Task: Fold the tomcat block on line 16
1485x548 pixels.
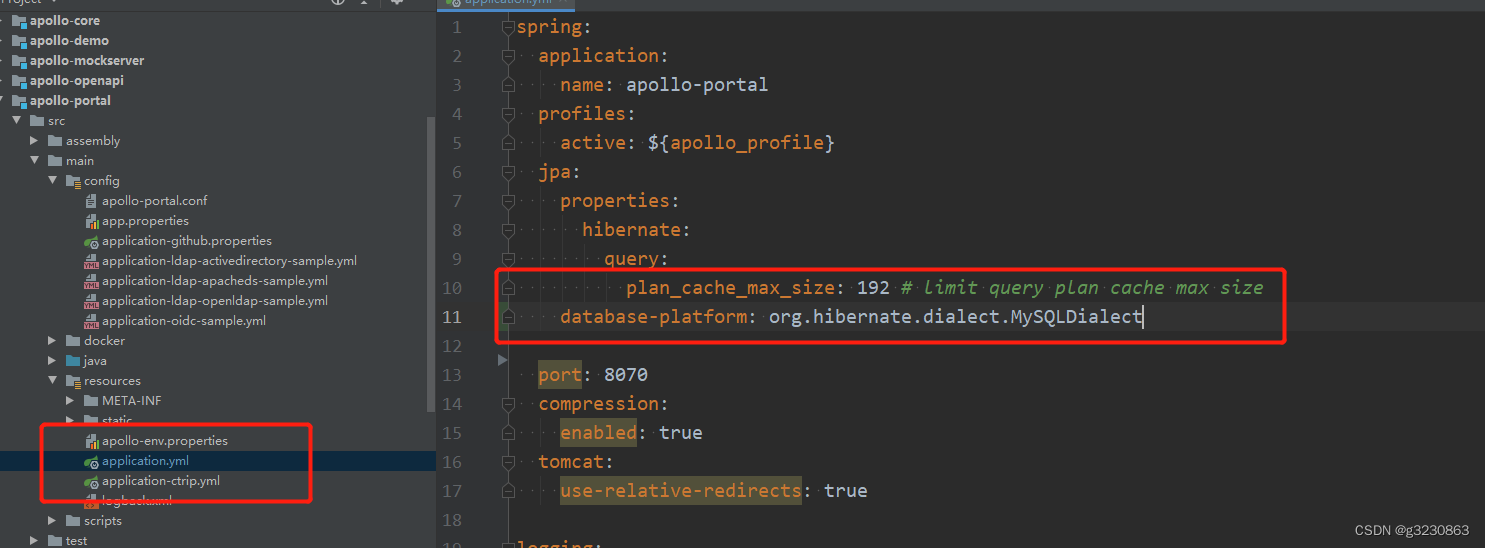Action: tap(508, 463)
